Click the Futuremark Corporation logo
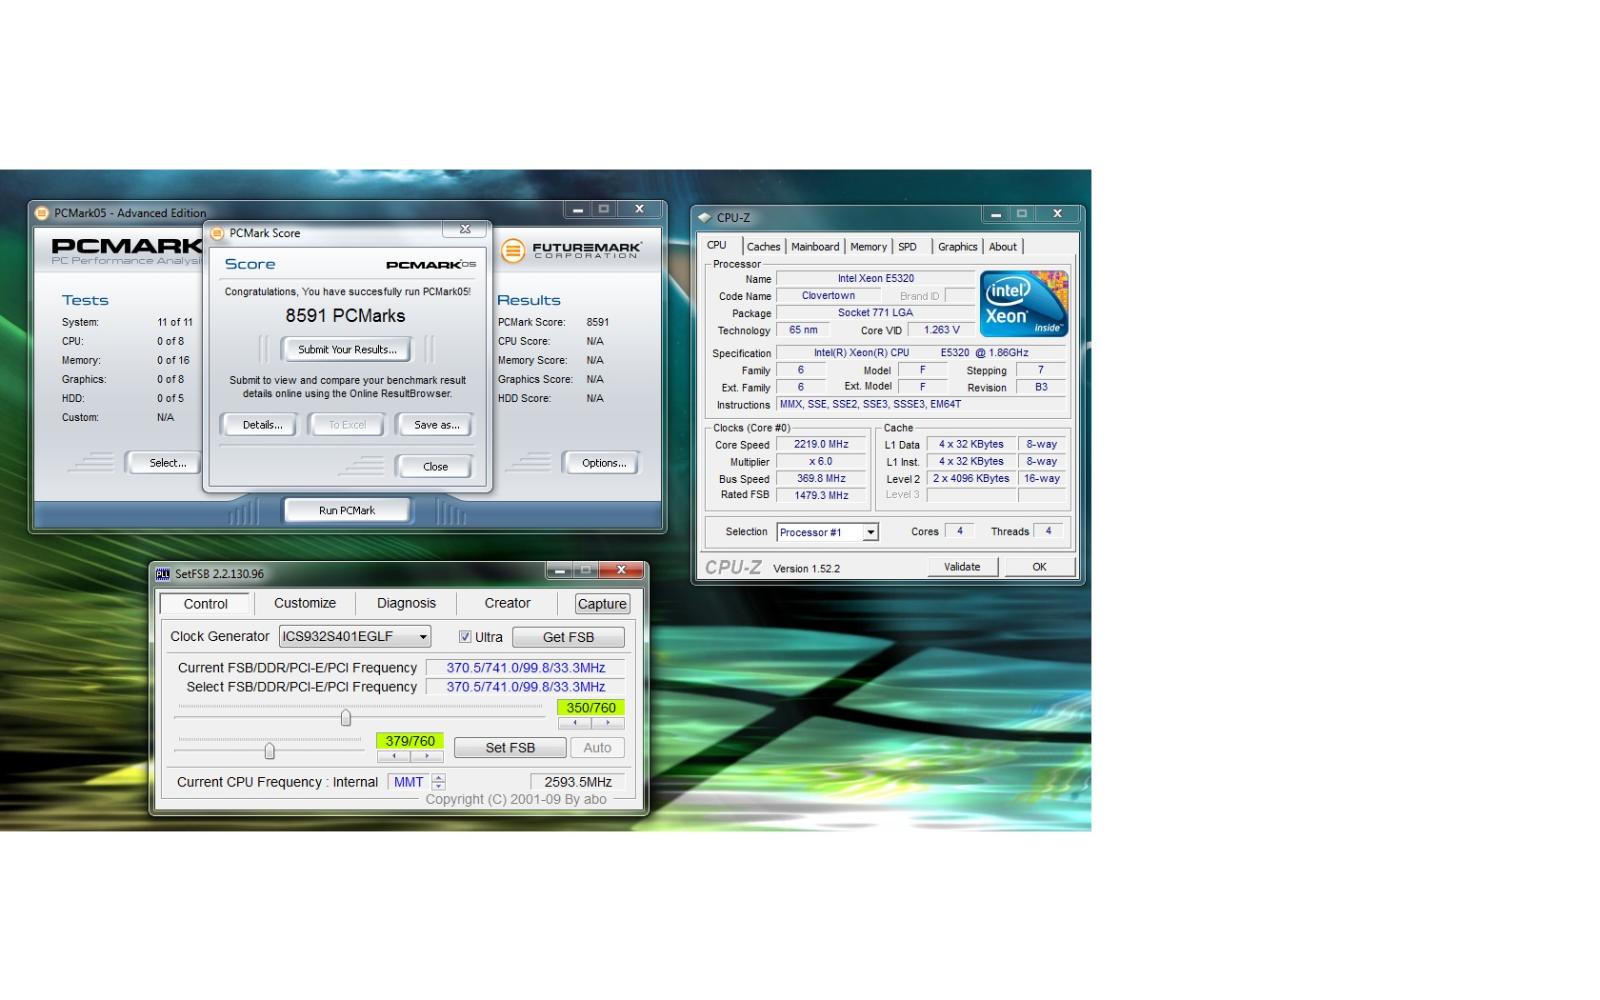 click(571, 250)
